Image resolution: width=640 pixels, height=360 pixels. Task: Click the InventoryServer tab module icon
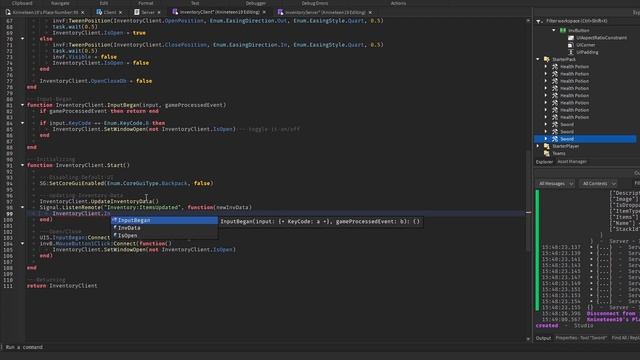point(280,12)
